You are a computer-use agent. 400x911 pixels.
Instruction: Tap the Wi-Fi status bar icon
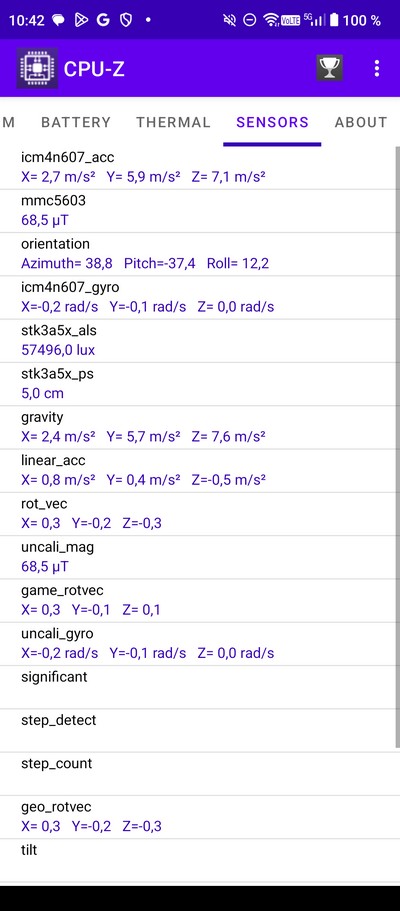pos(270,20)
